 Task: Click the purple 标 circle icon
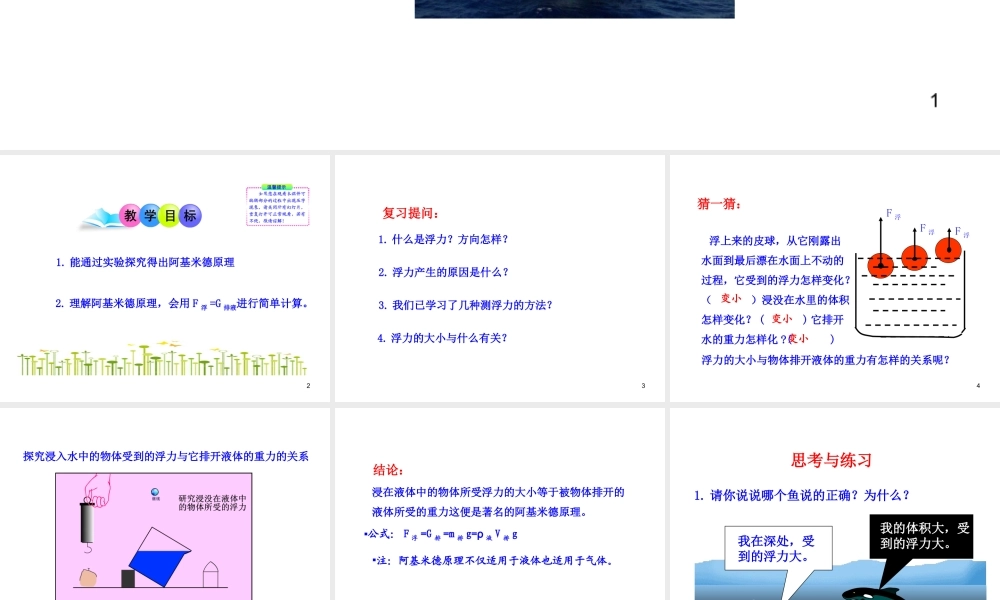(x=191, y=216)
